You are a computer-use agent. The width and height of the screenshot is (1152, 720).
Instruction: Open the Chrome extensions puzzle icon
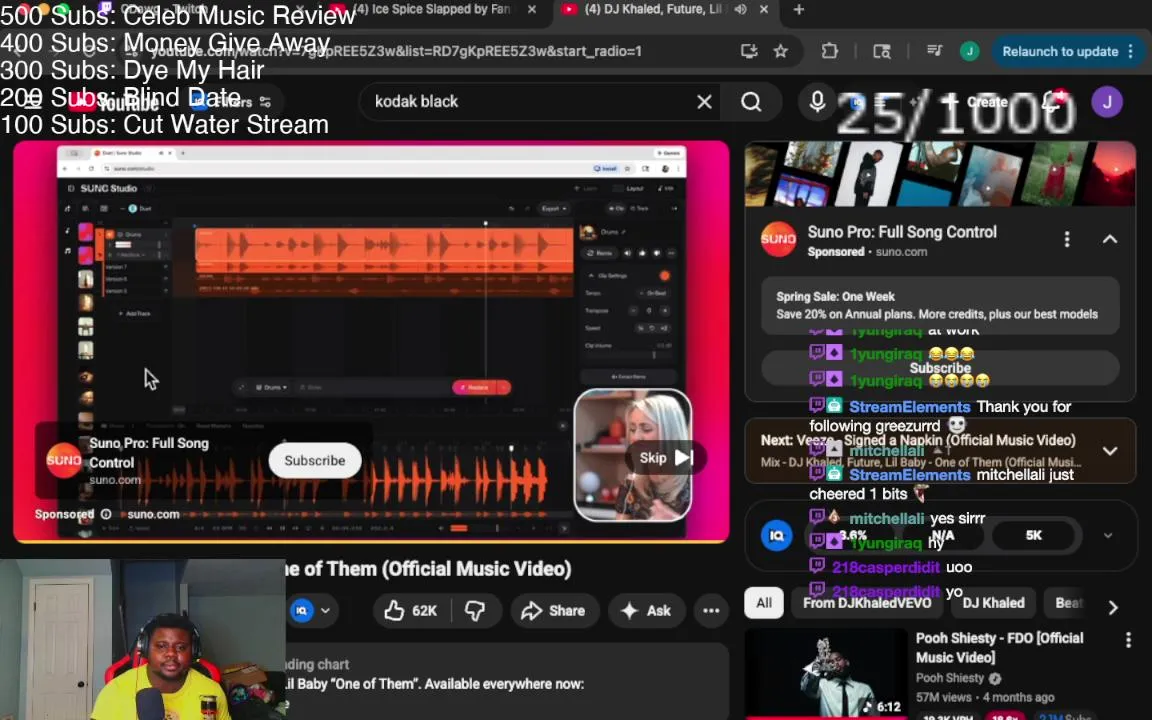pos(829,51)
